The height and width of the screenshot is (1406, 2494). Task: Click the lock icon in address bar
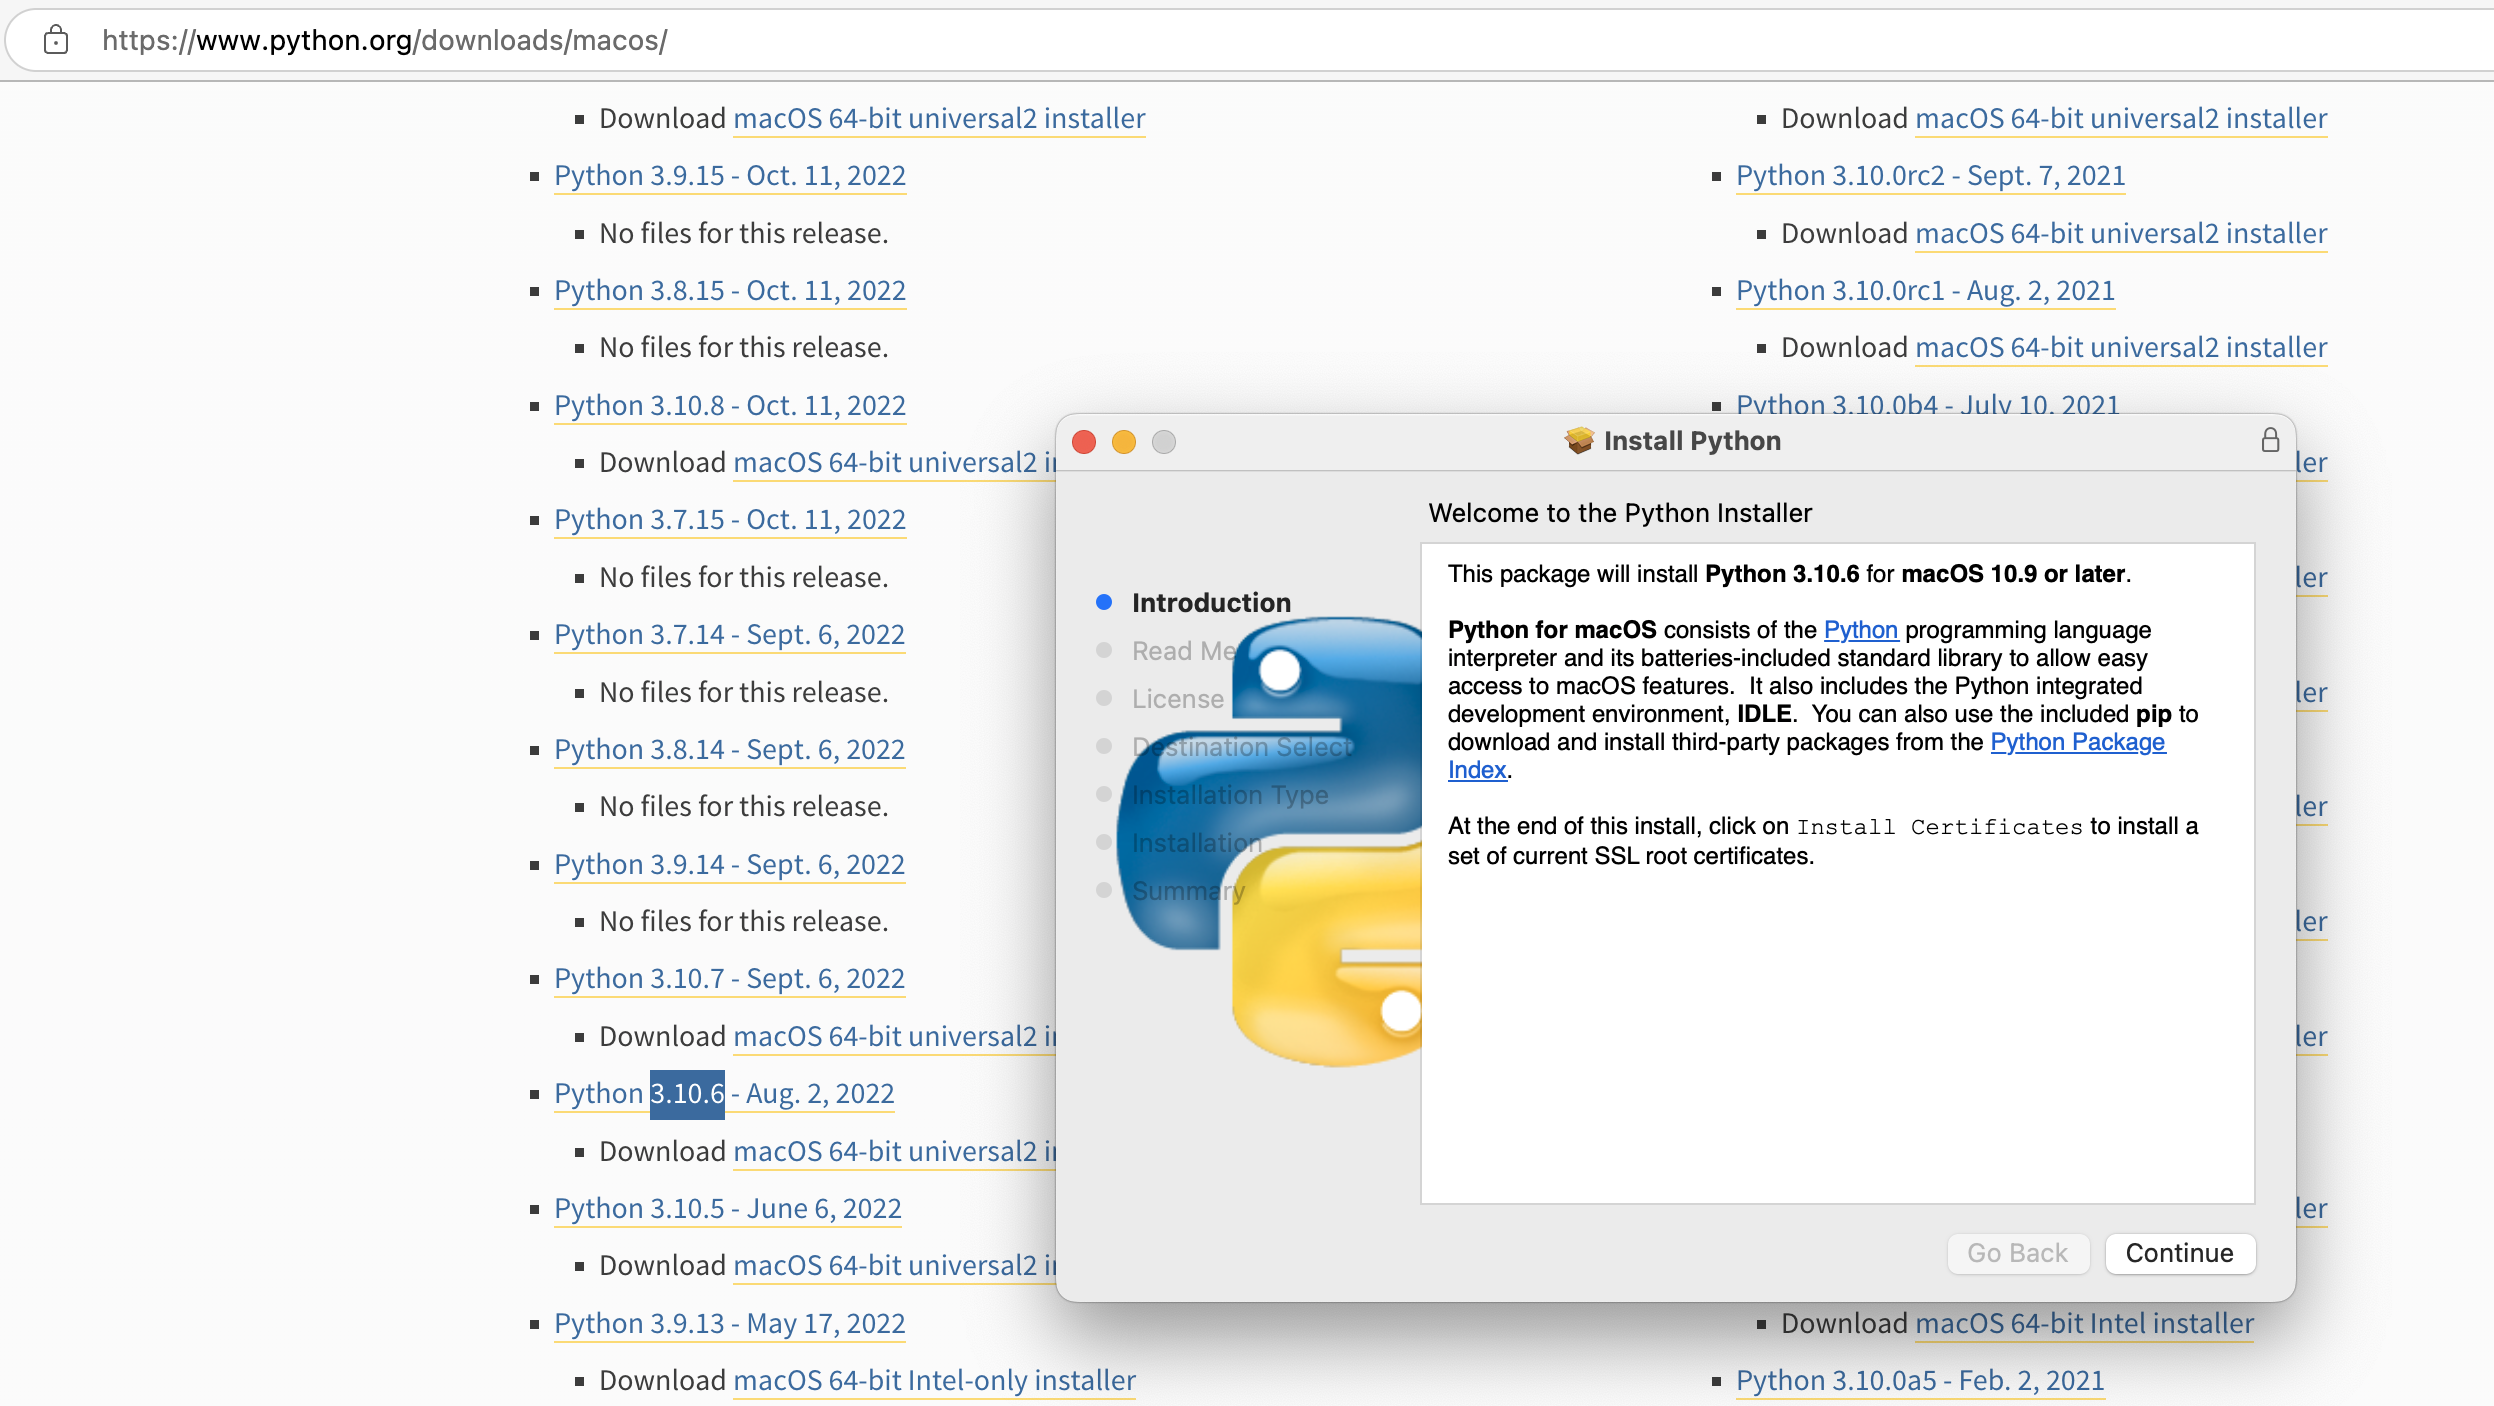tap(56, 40)
